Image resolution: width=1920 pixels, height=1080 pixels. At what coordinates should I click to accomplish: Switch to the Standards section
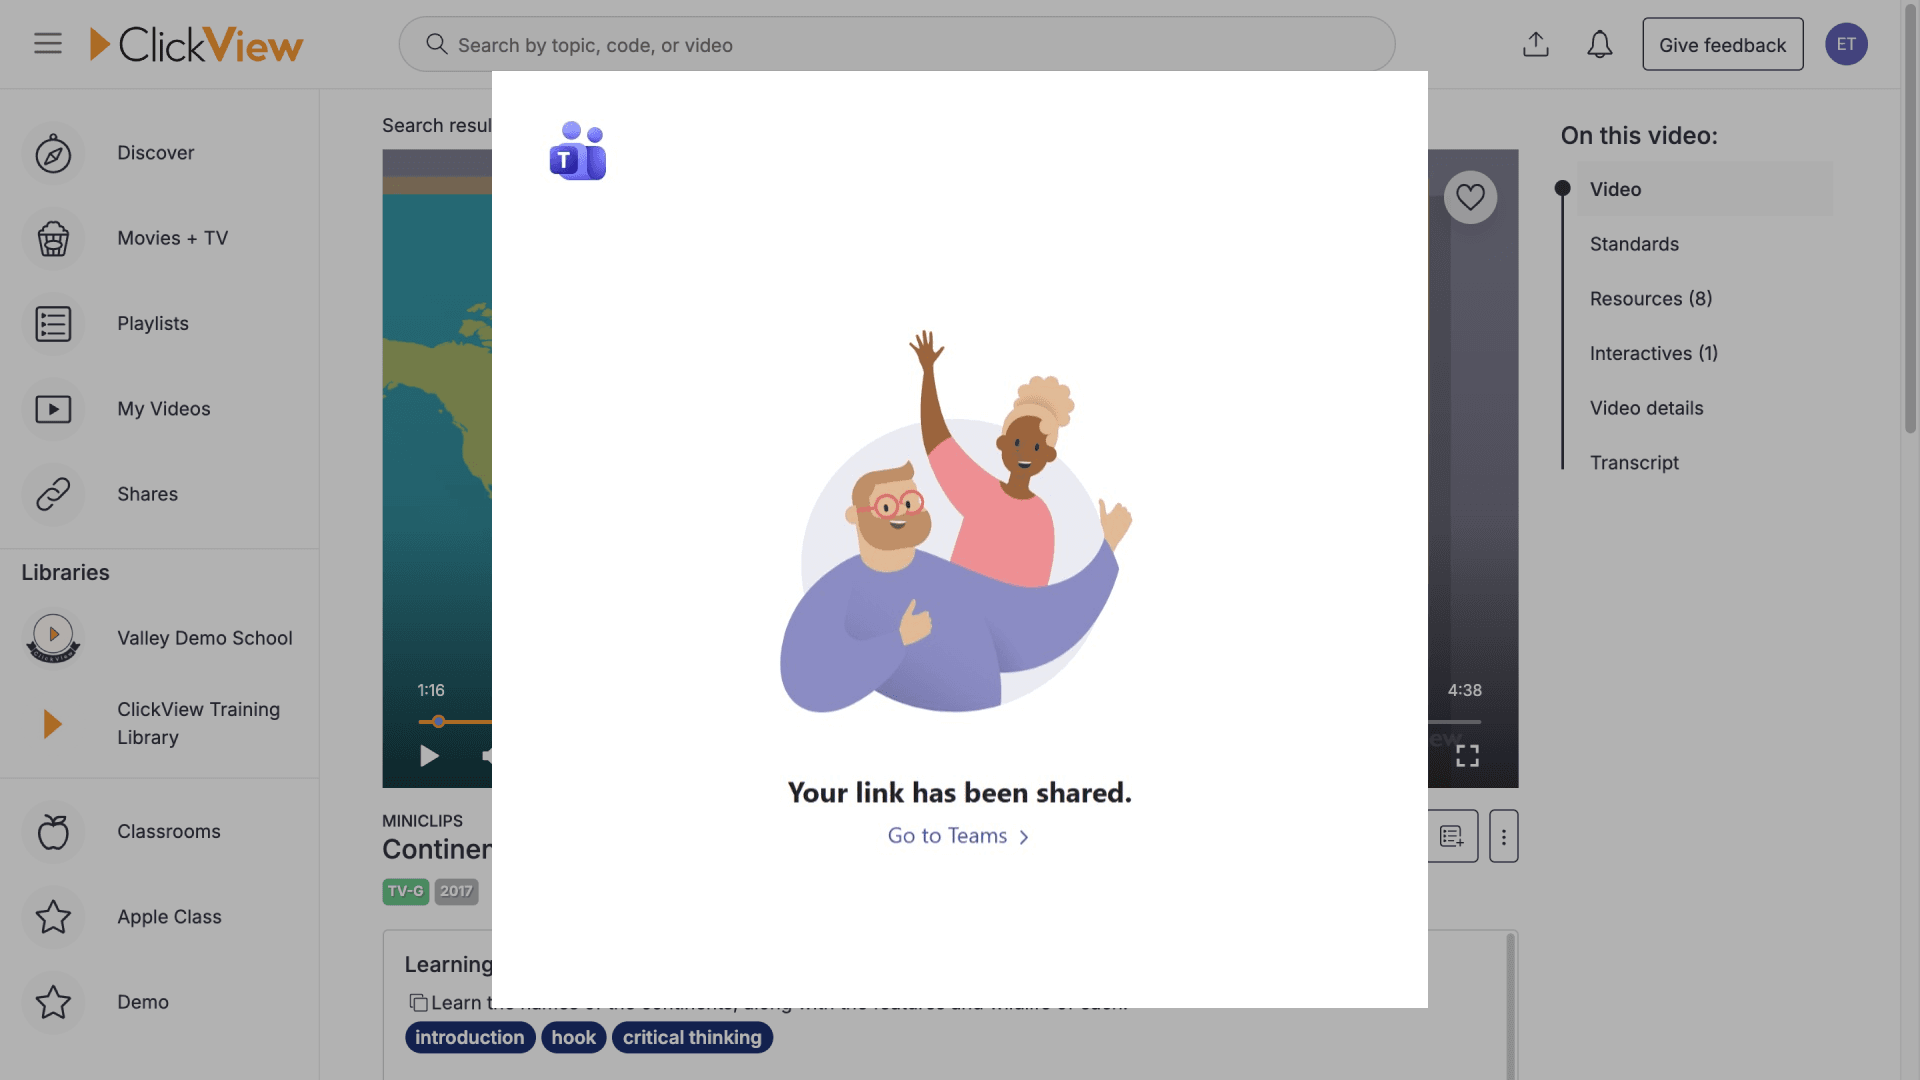[1633, 244]
